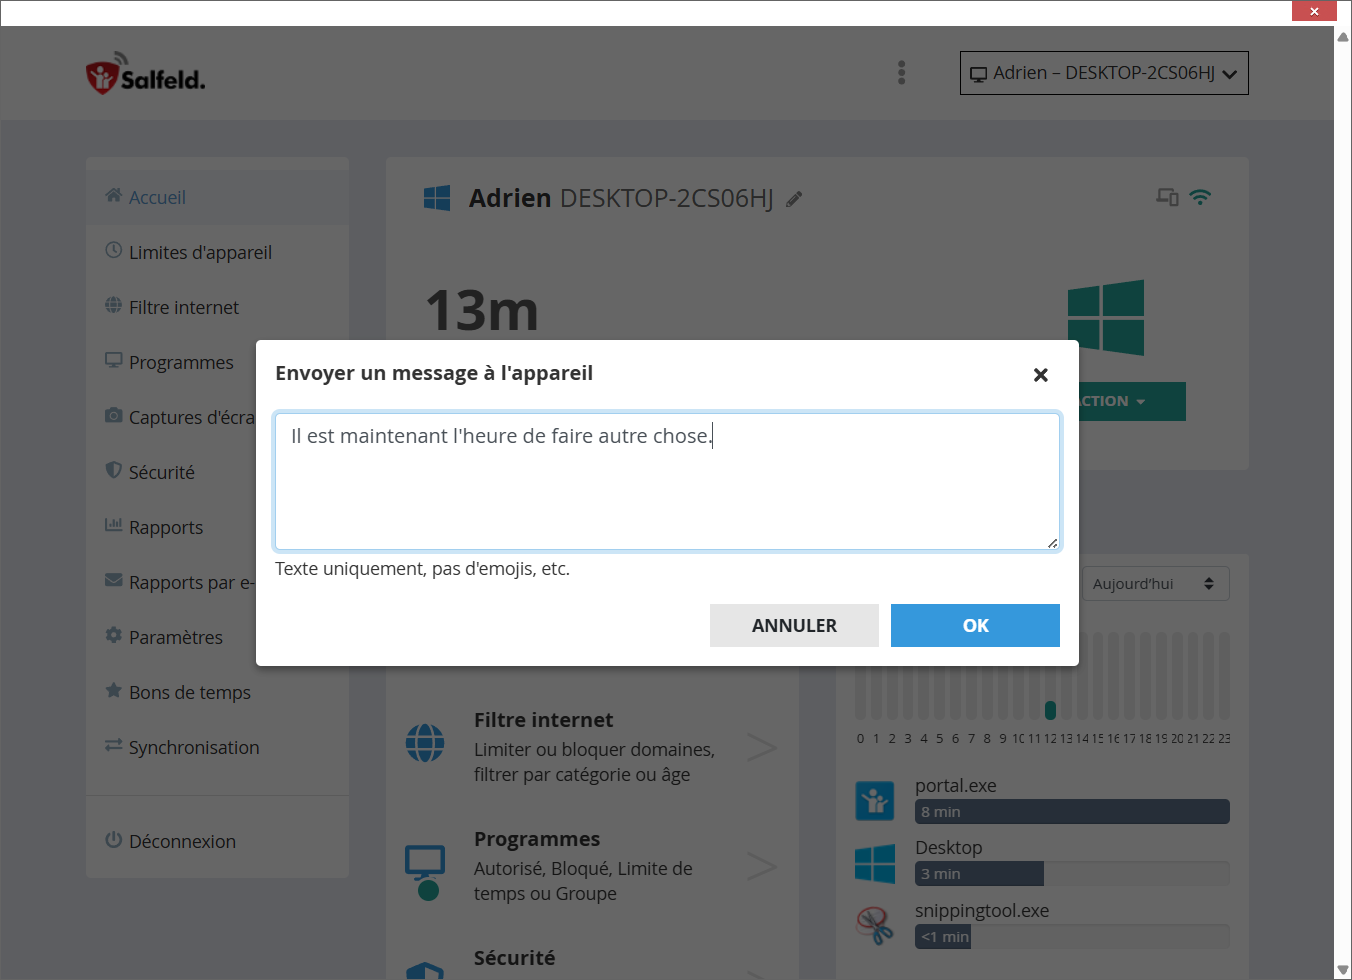Image resolution: width=1352 pixels, height=980 pixels.
Task: Open the Sécurité card title
Action: [x=514, y=958]
